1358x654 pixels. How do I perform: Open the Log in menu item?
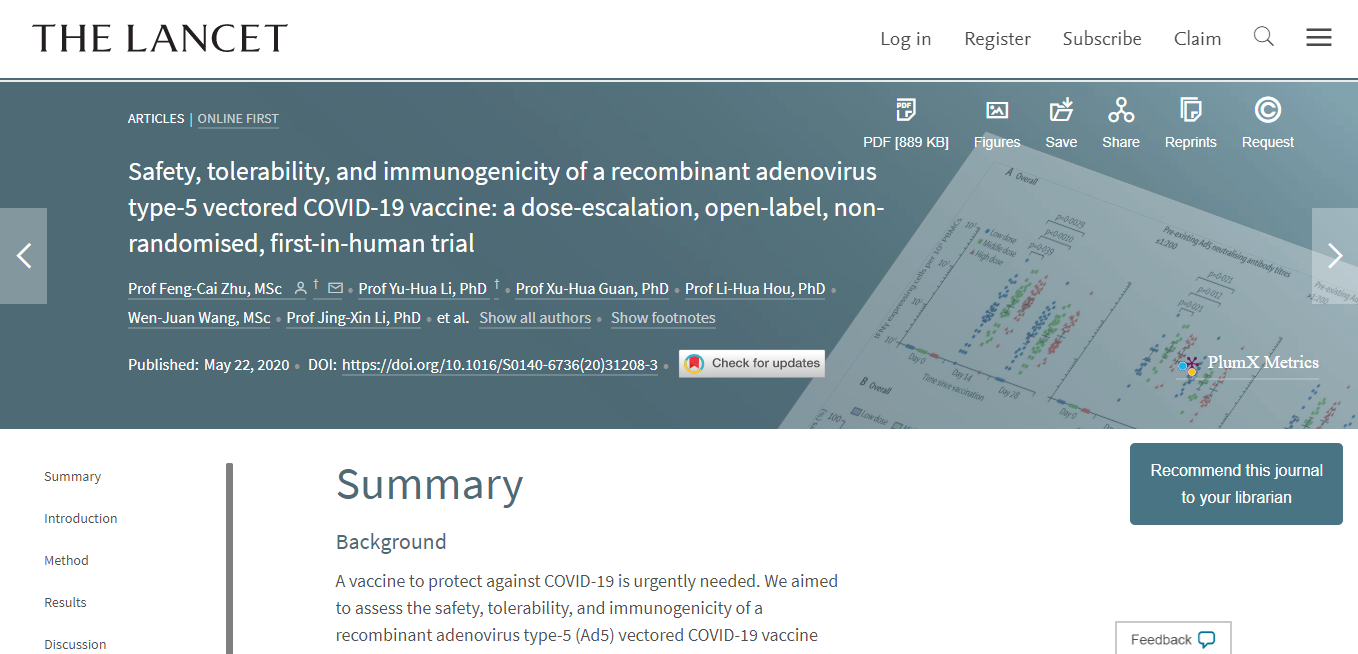pos(905,39)
